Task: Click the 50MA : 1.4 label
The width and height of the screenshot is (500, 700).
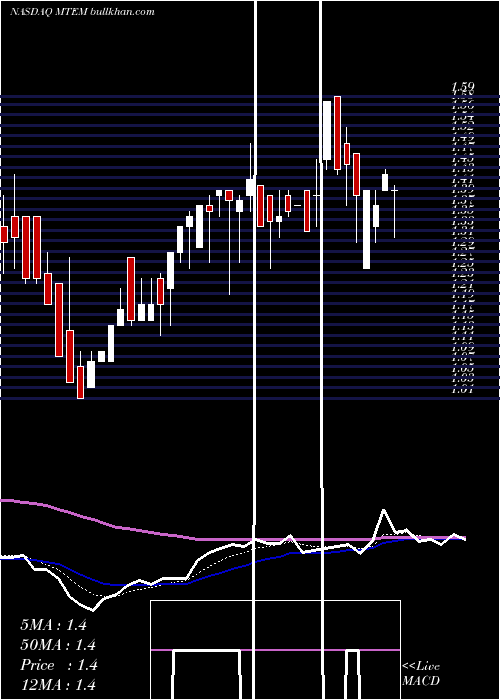Action: click(x=58, y=645)
